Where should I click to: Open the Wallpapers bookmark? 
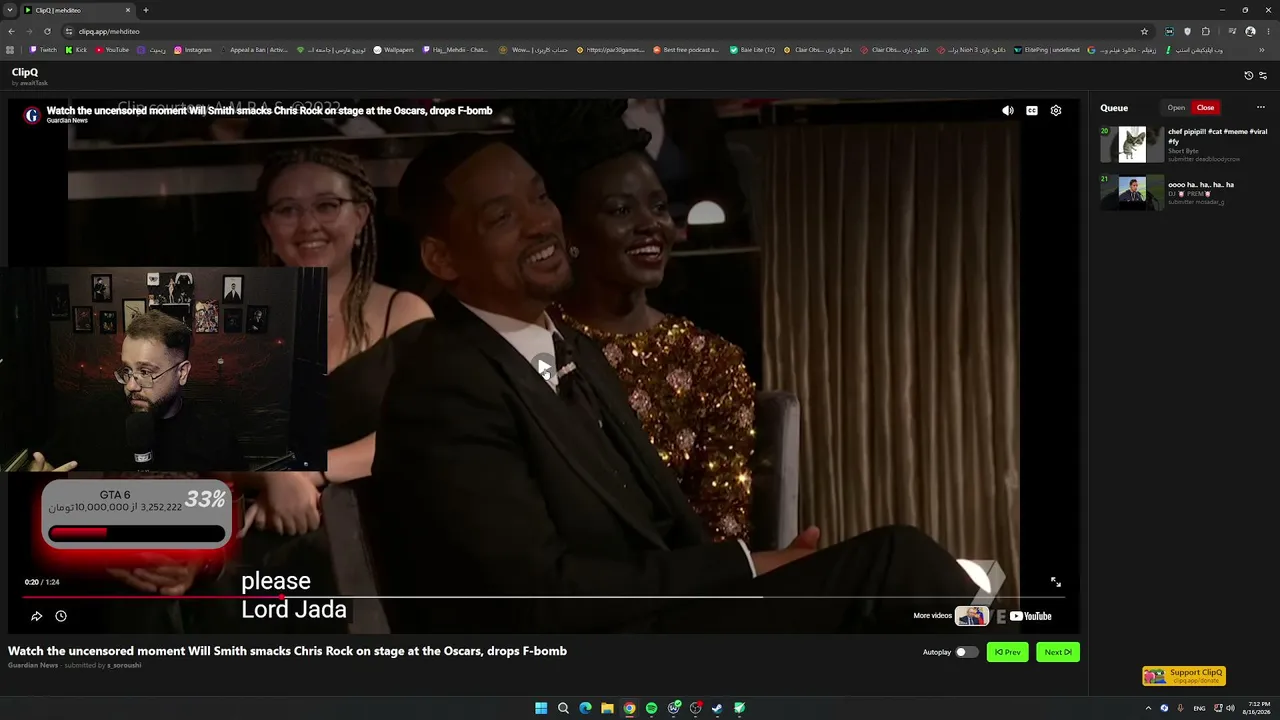[393, 50]
